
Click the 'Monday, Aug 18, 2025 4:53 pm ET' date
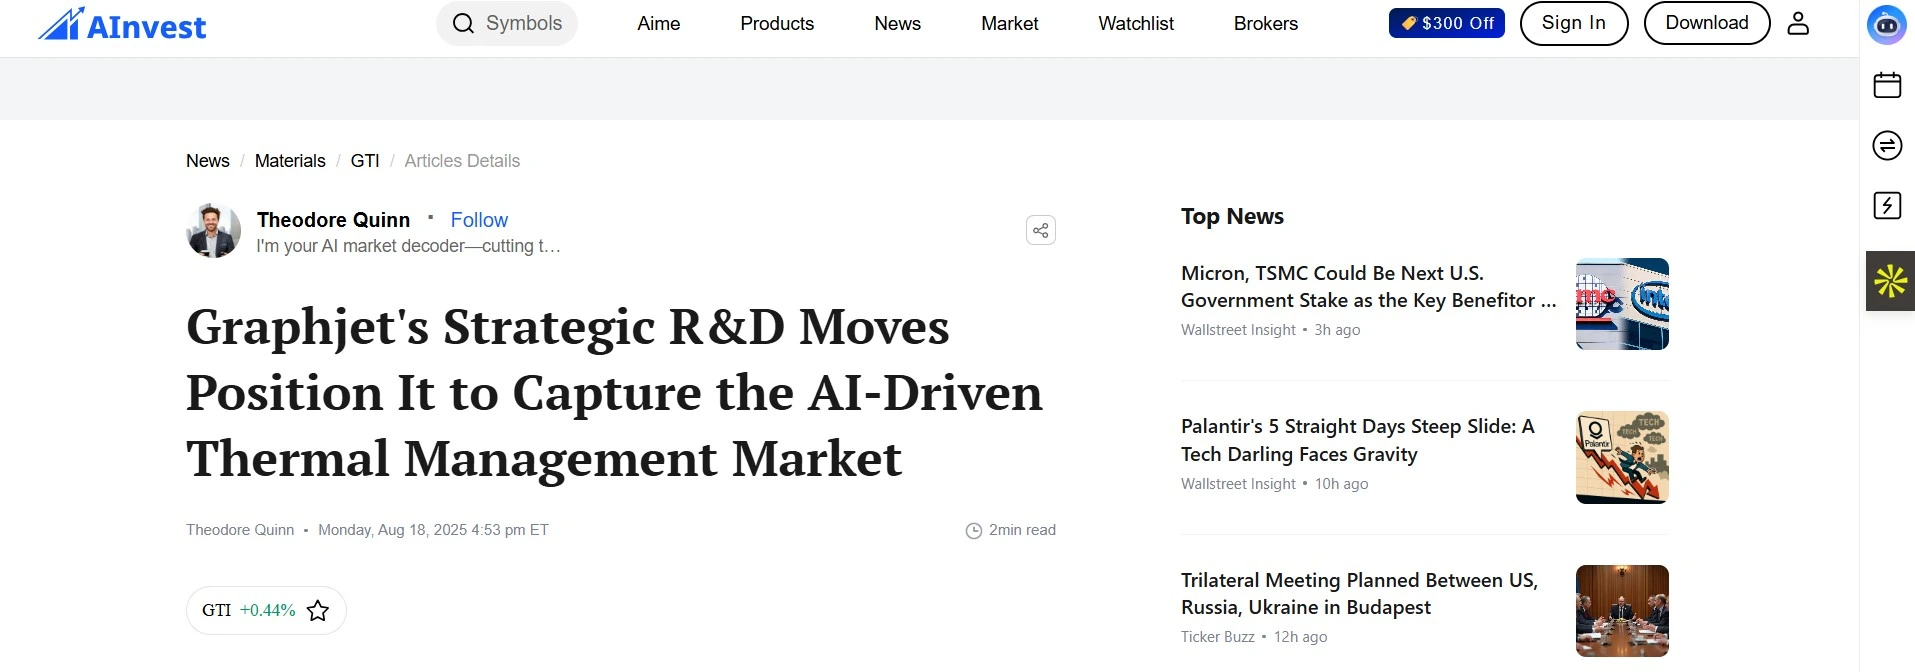click(x=433, y=530)
